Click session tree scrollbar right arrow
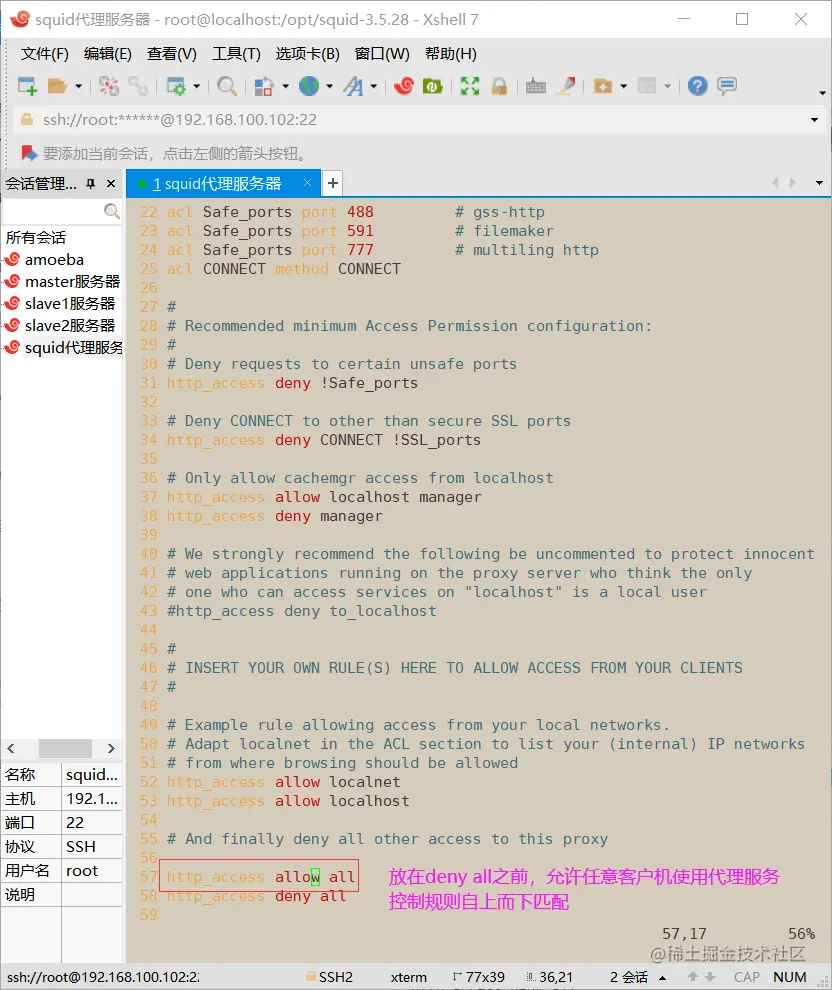Image resolution: width=832 pixels, height=990 pixels. [111, 748]
